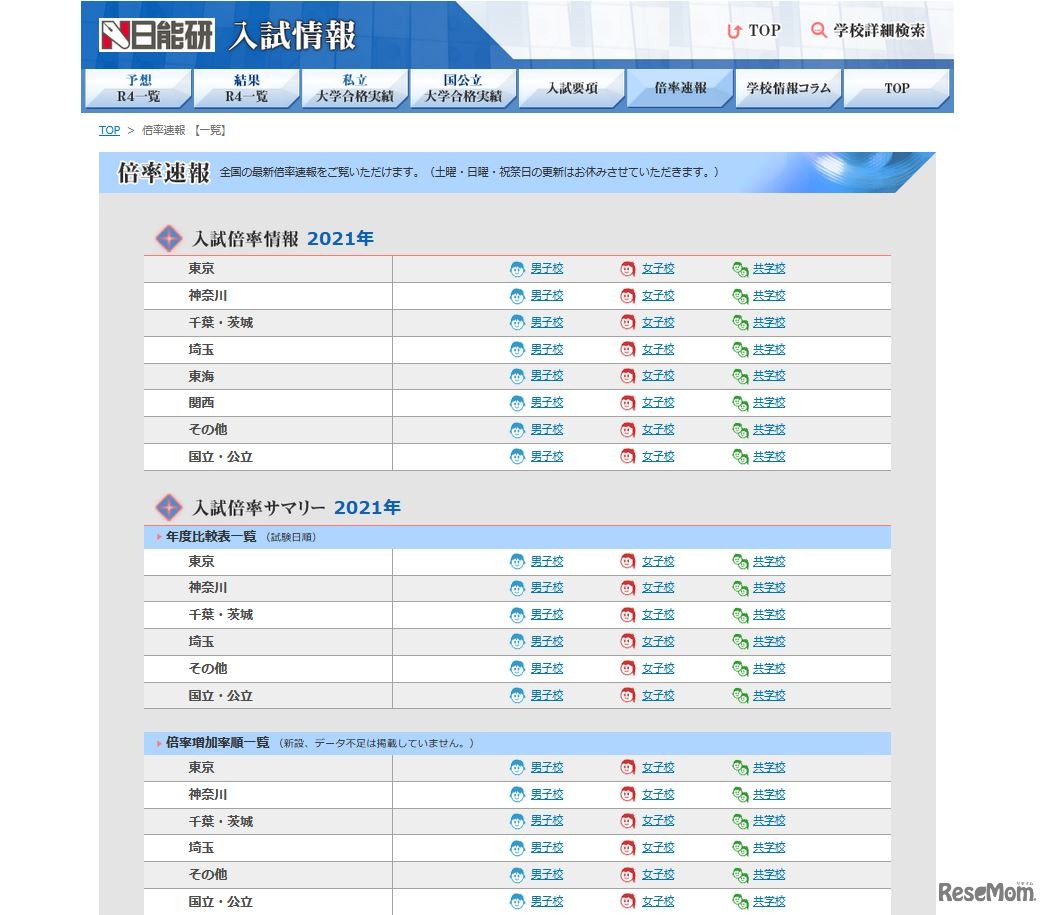This screenshot has height=915, width=1049.
Task: Open 女子校 link for 国立・公立 in 入試倍率情報
Action: click(658, 455)
